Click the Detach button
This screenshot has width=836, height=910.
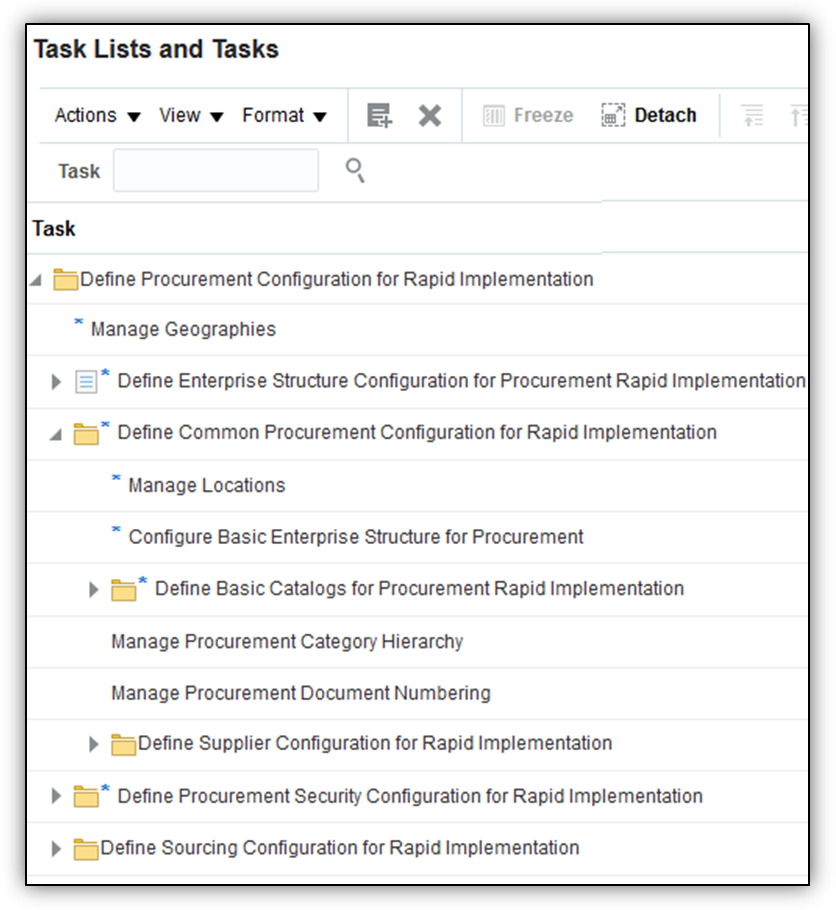[649, 116]
